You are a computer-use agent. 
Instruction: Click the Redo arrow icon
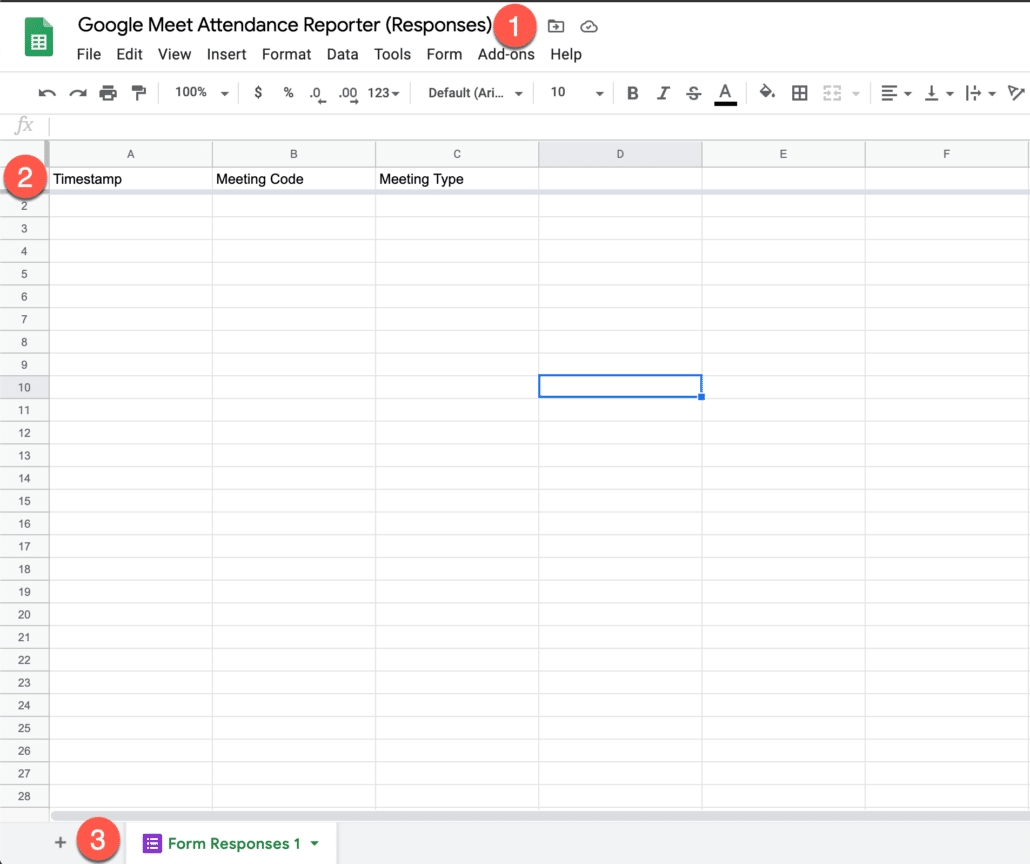(78, 93)
